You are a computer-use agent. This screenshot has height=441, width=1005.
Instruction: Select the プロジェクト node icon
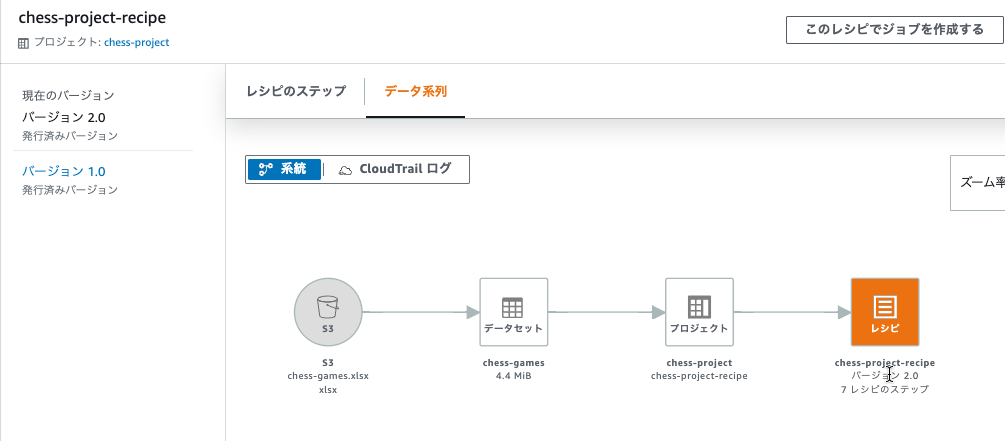coord(699,312)
